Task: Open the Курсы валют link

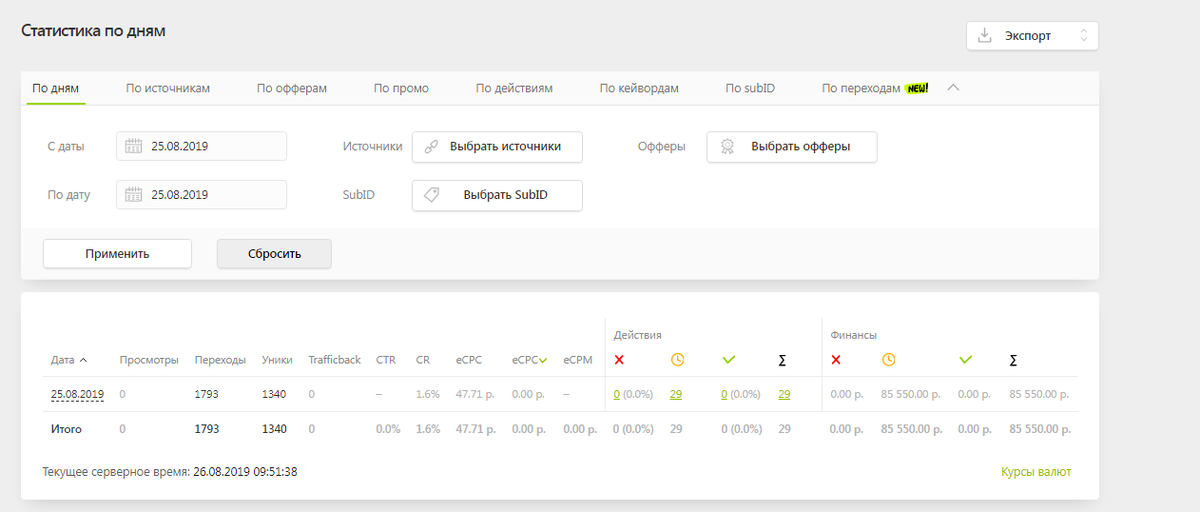Action: [1036, 471]
